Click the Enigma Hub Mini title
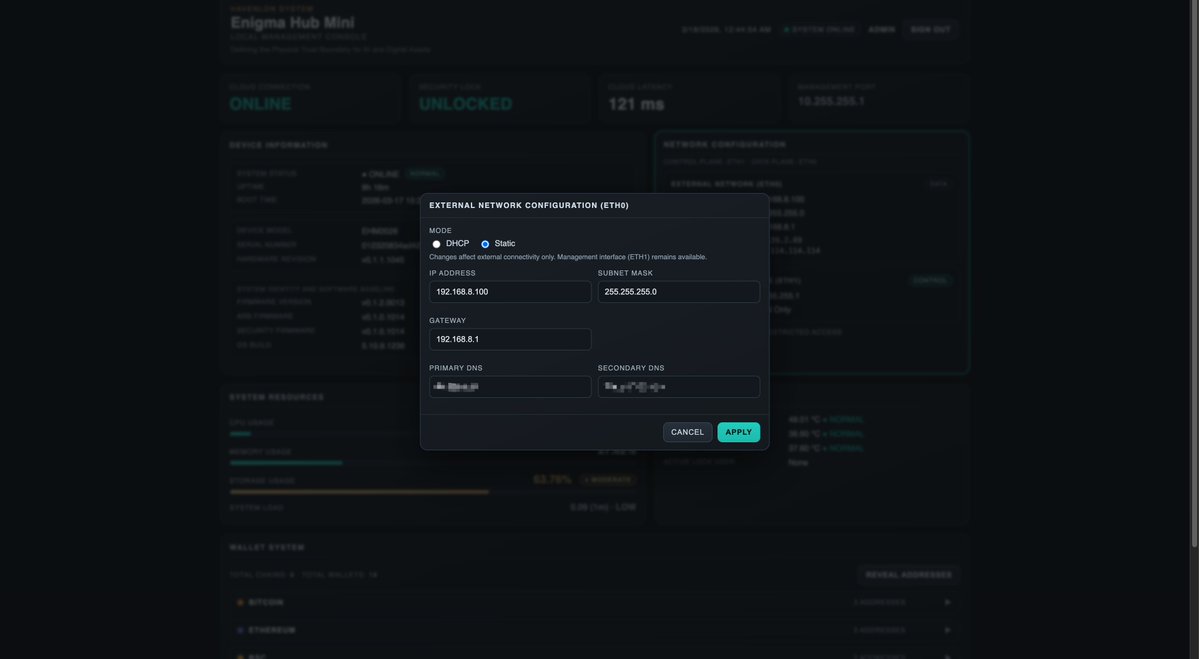The image size is (1199, 659). (292, 23)
